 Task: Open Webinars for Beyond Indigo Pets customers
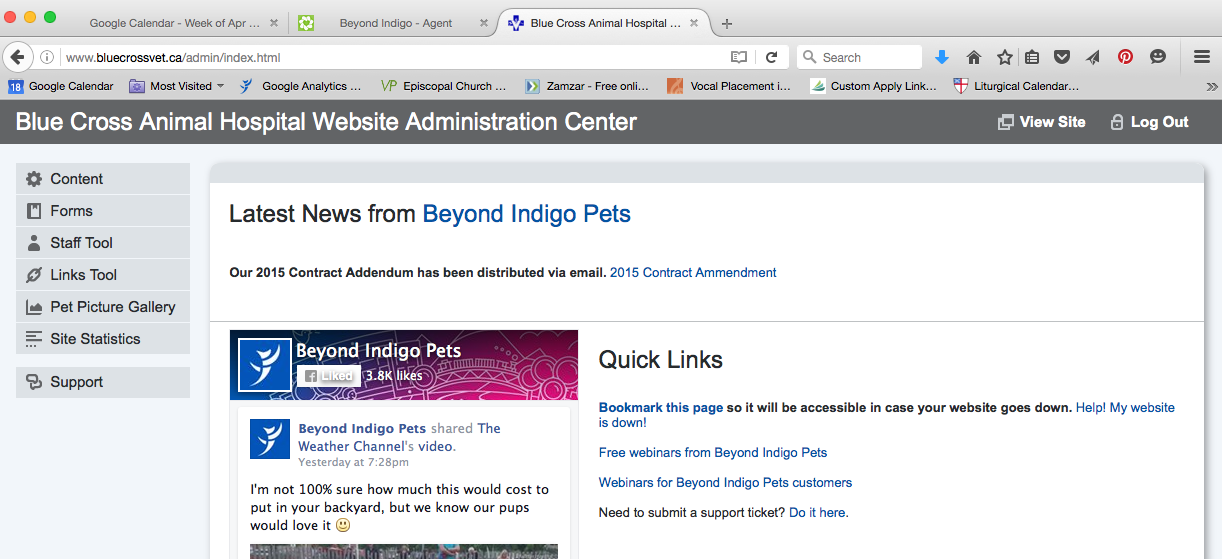pos(725,482)
